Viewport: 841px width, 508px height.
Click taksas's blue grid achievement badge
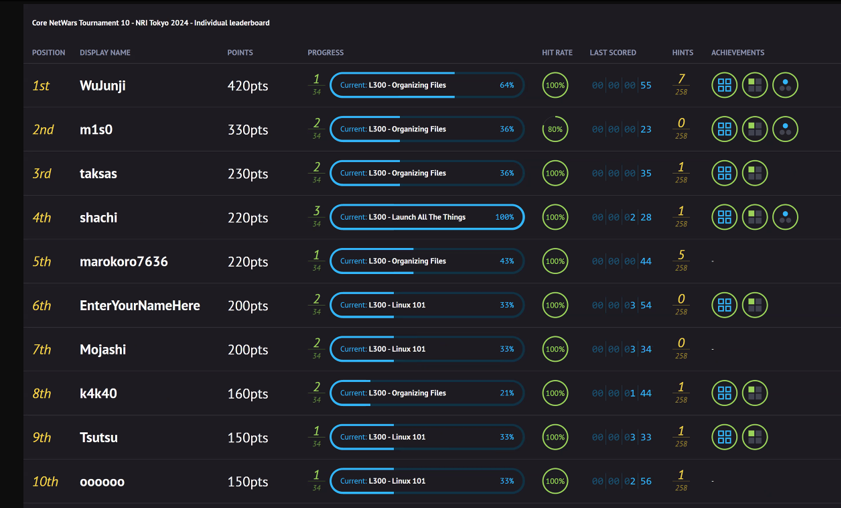[x=724, y=174]
